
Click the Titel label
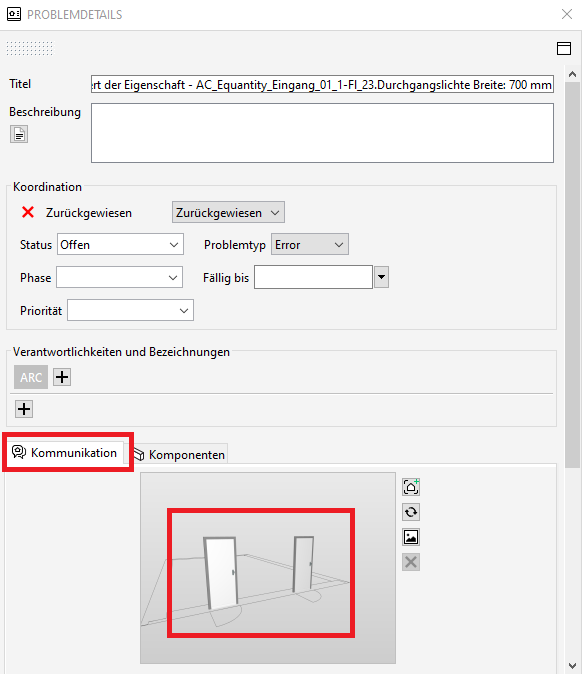tap(20, 84)
